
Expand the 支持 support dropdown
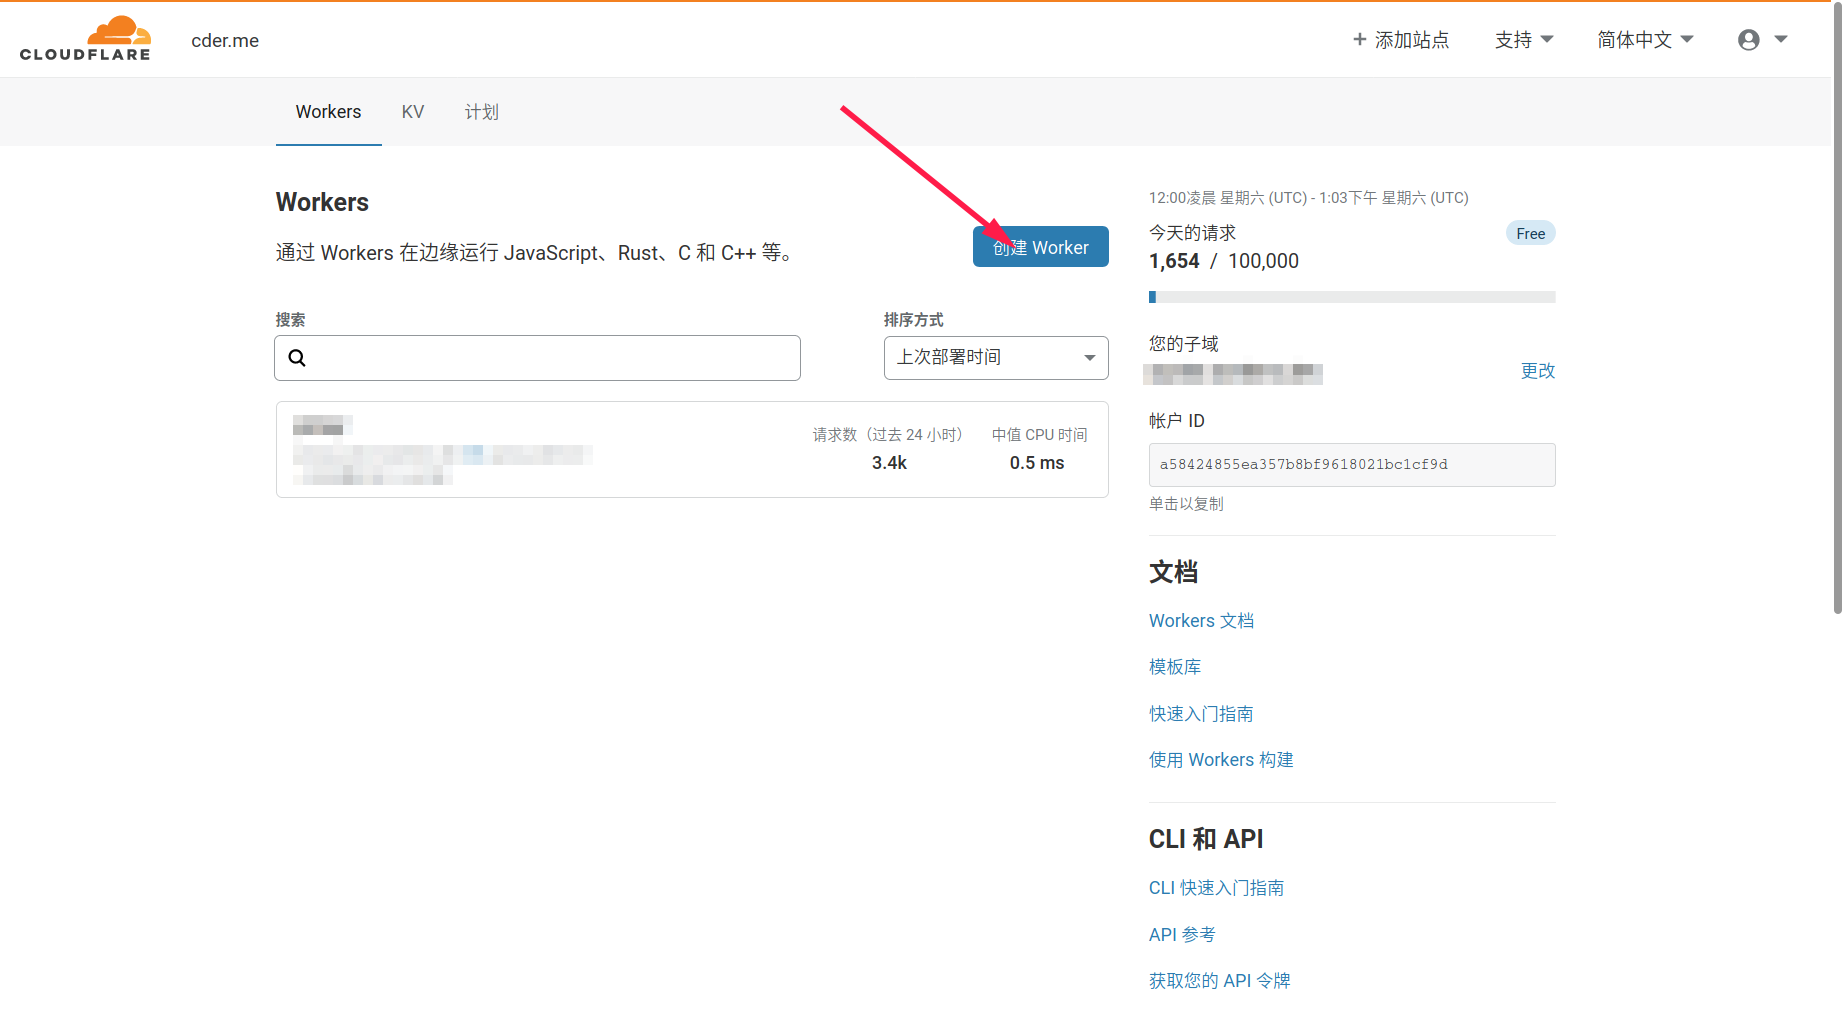tap(1524, 40)
